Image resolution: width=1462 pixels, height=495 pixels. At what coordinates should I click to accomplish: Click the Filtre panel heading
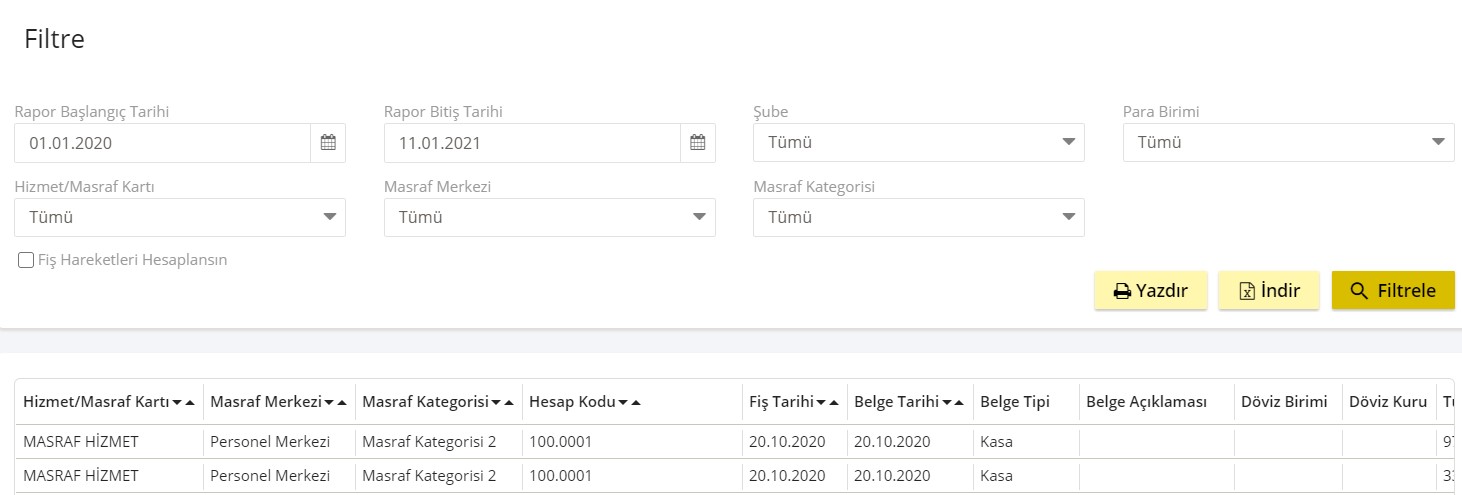click(x=55, y=39)
